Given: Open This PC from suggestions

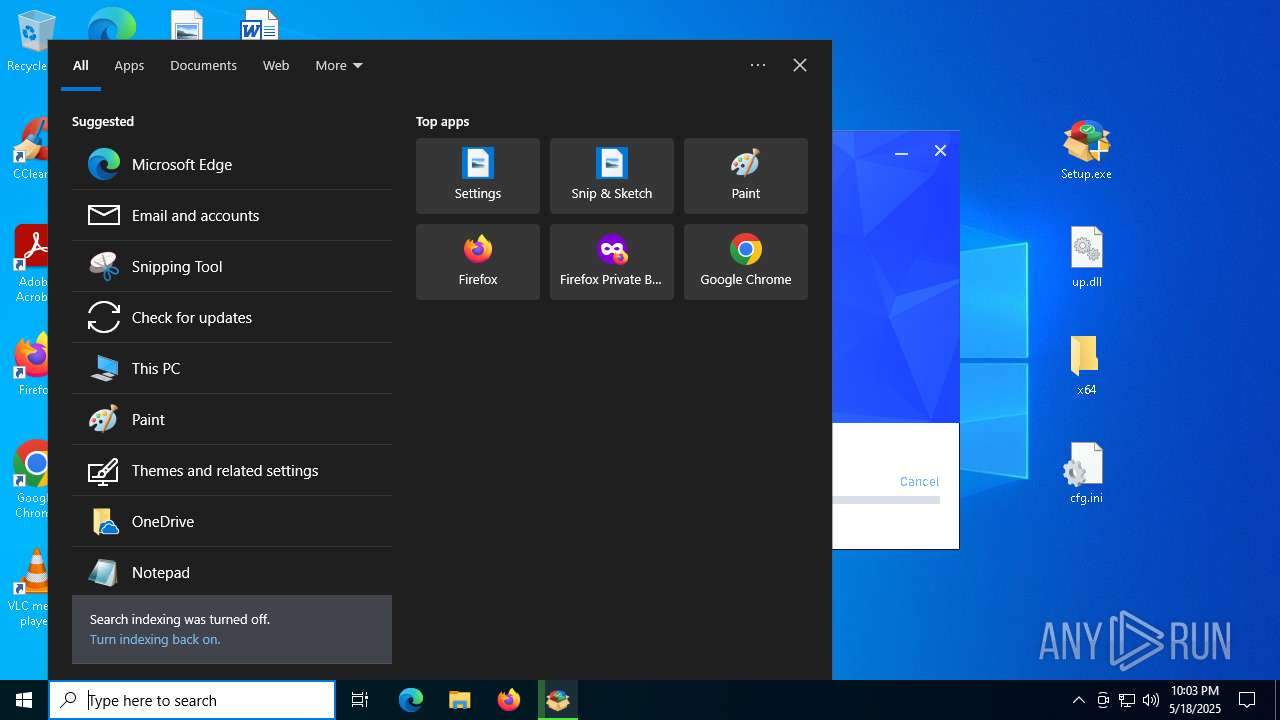Looking at the screenshot, I should [232, 368].
